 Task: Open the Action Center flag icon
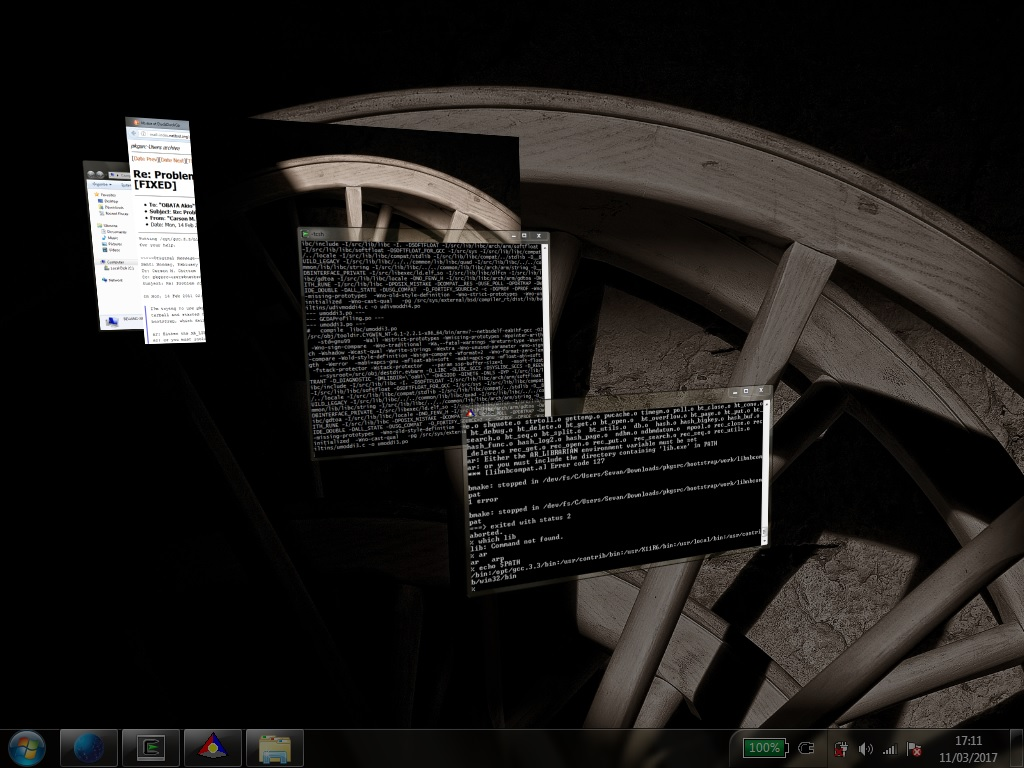pyautogui.click(x=914, y=749)
